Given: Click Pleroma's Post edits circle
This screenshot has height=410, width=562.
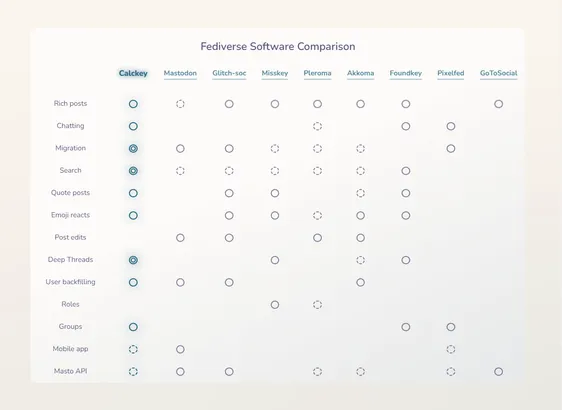Looking at the screenshot, I should click(x=317, y=238).
